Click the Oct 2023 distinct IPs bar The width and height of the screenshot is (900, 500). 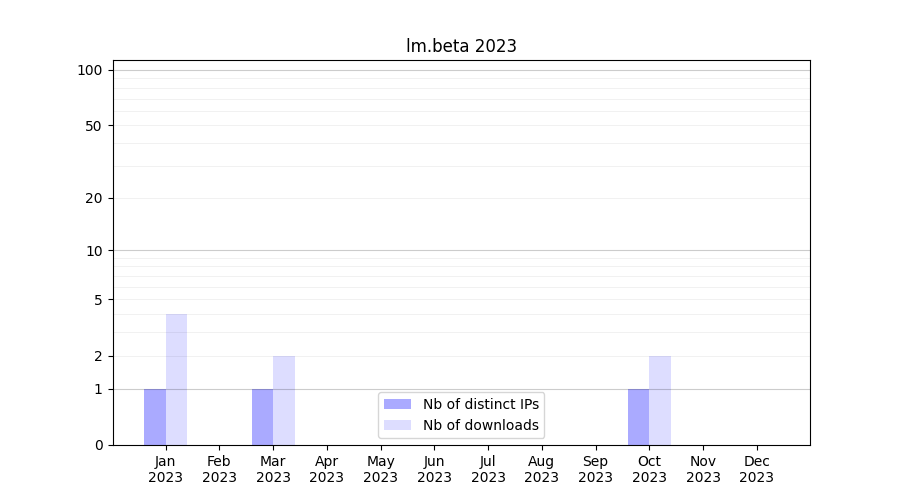click(x=638, y=417)
